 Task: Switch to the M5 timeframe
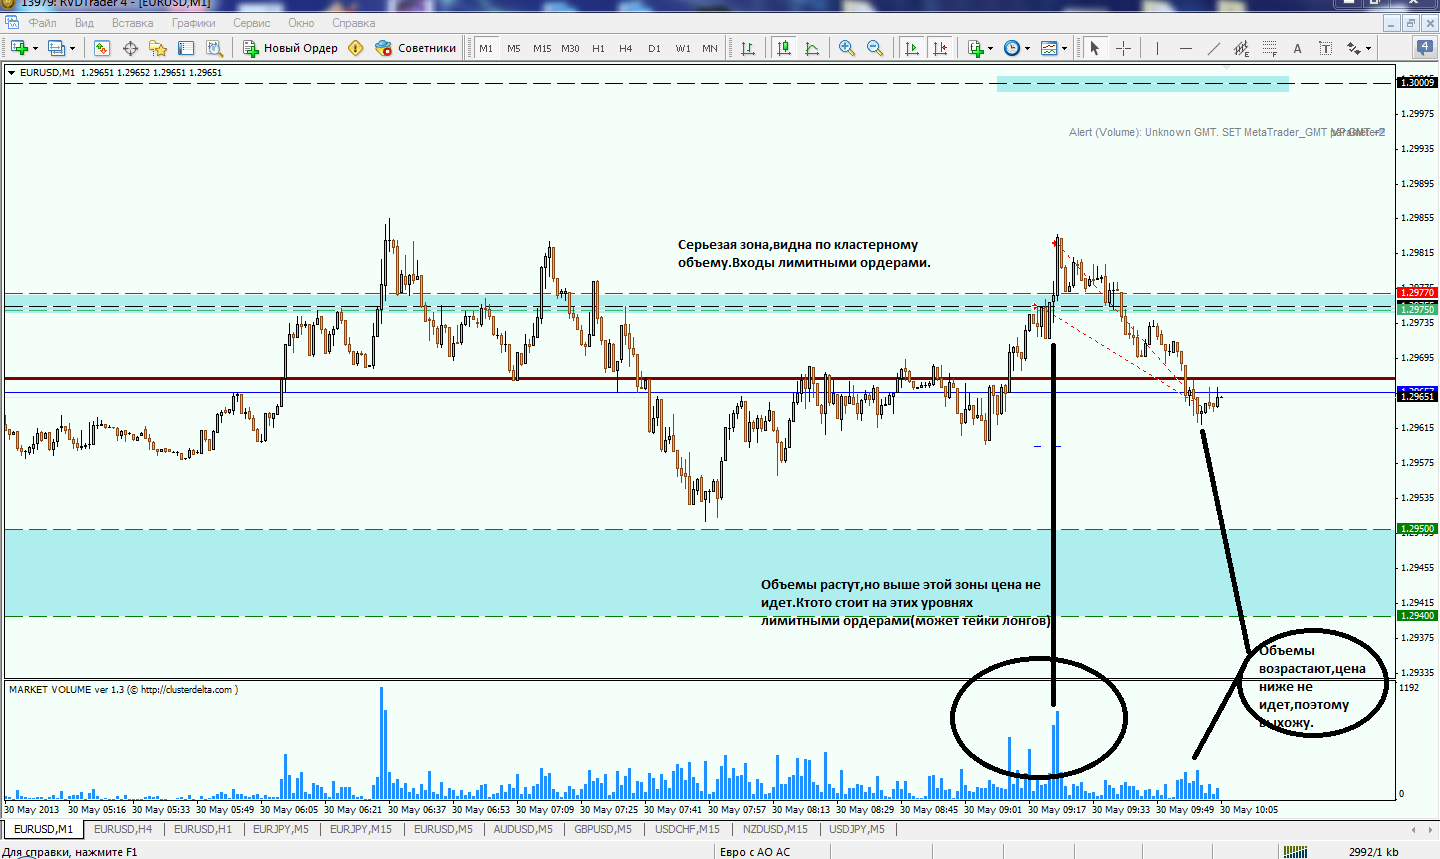[514, 48]
